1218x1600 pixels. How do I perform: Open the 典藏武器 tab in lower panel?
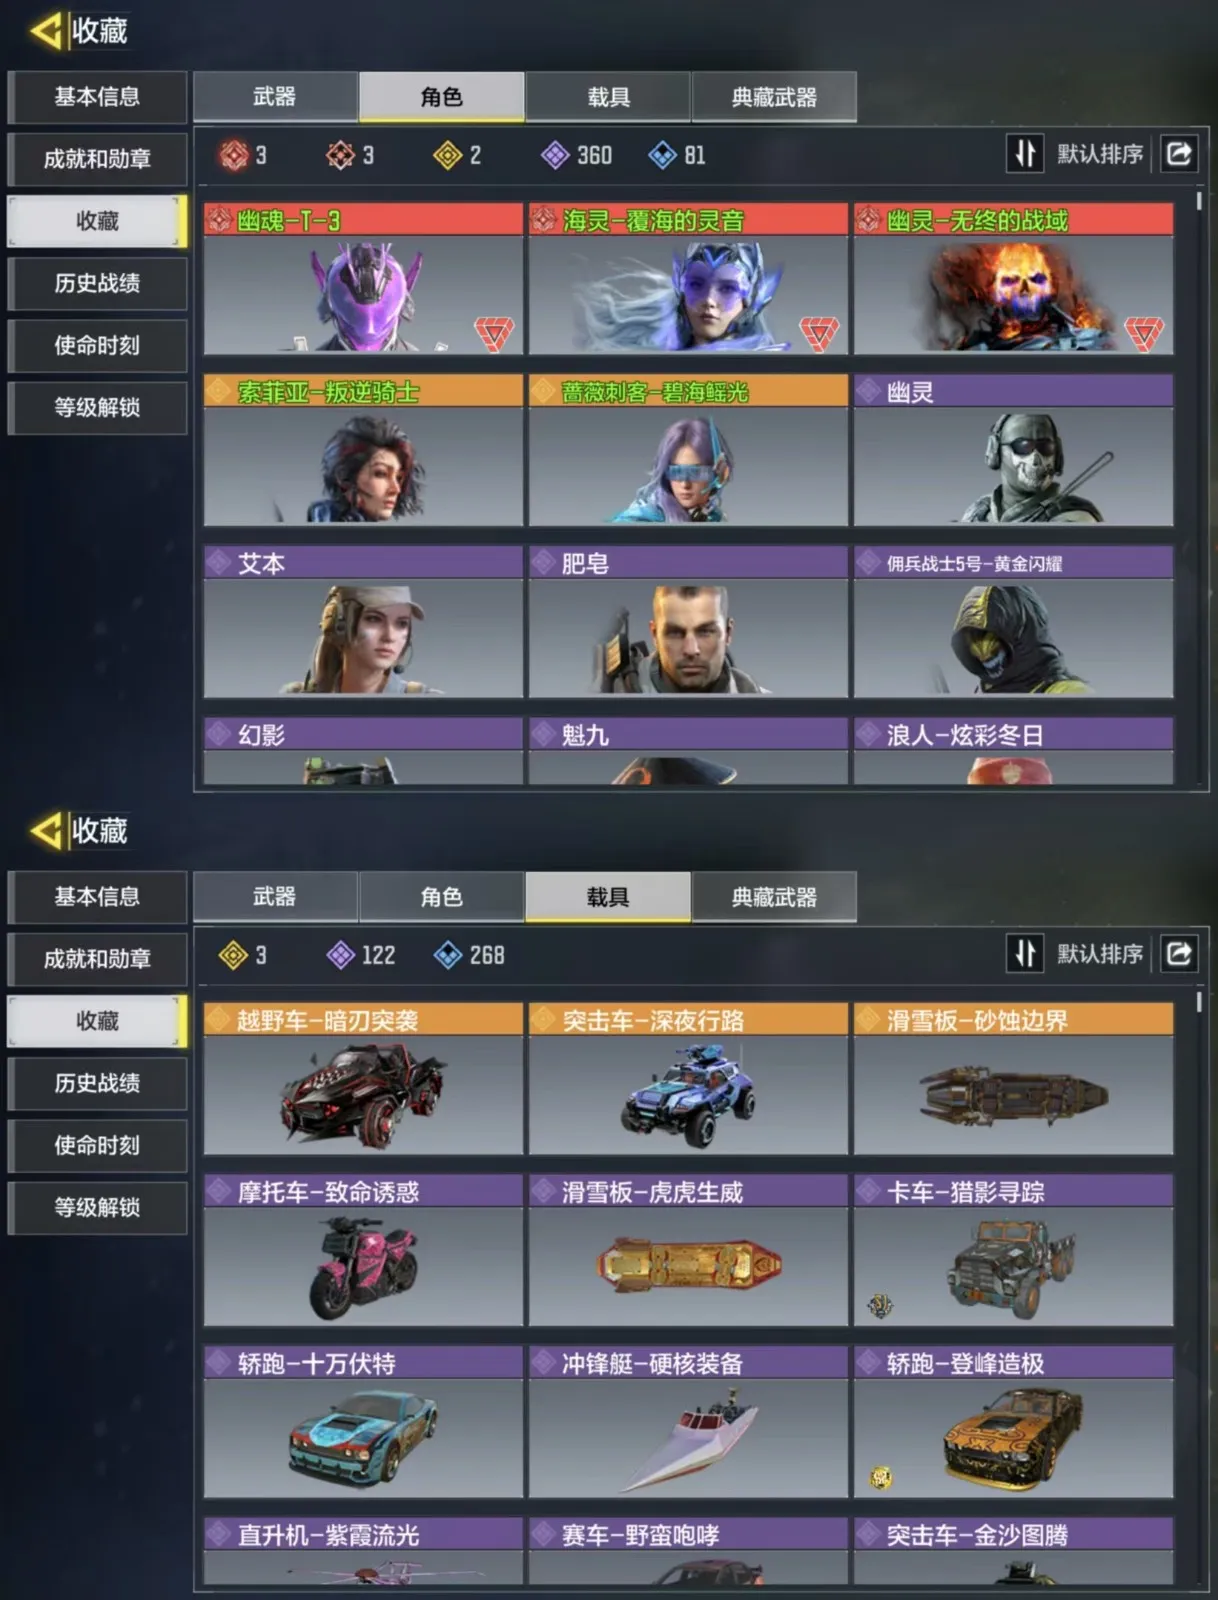tap(774, 897)
